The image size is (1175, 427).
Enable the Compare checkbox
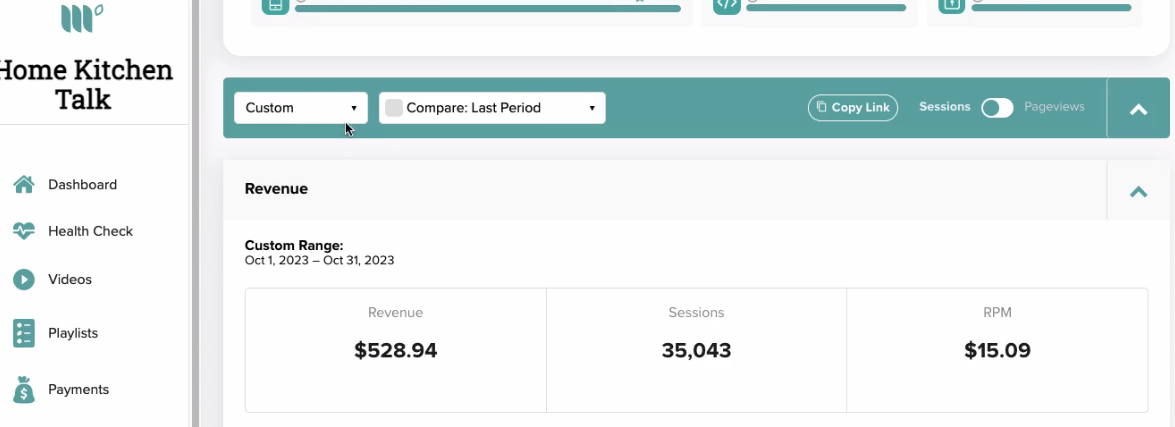coord(393,108)
